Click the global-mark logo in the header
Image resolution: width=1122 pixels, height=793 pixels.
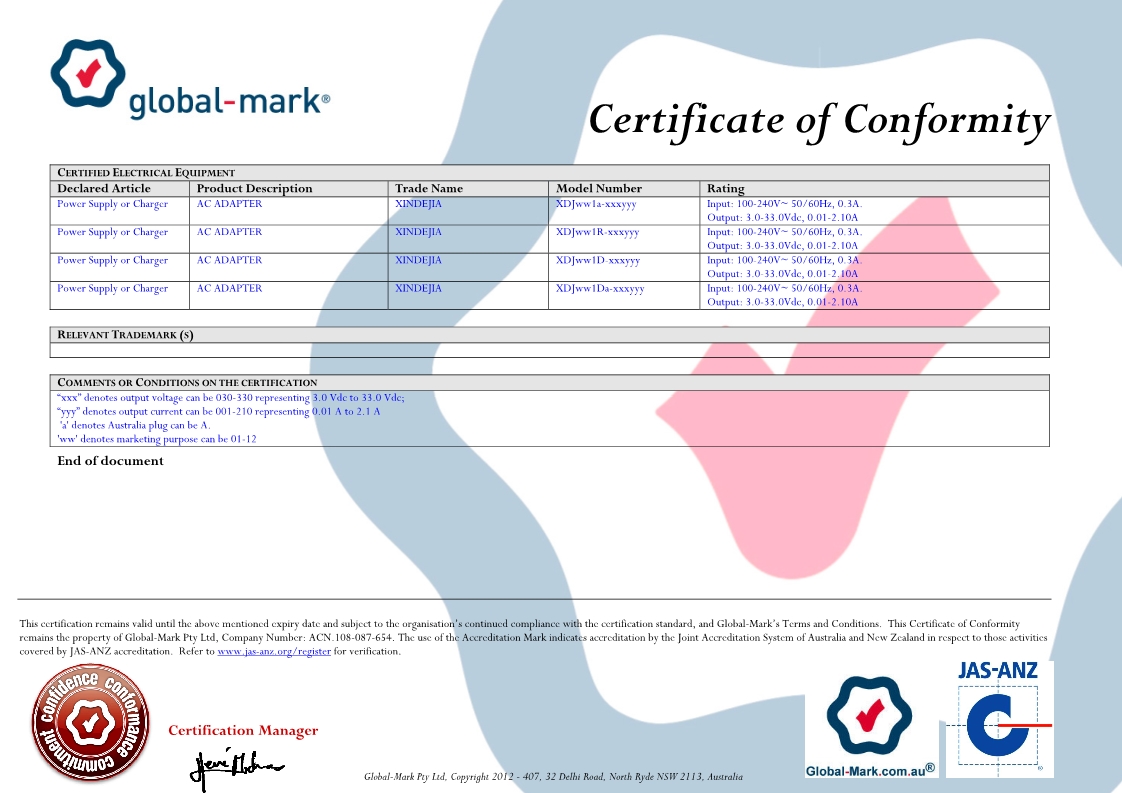click(x=189, y=79)
